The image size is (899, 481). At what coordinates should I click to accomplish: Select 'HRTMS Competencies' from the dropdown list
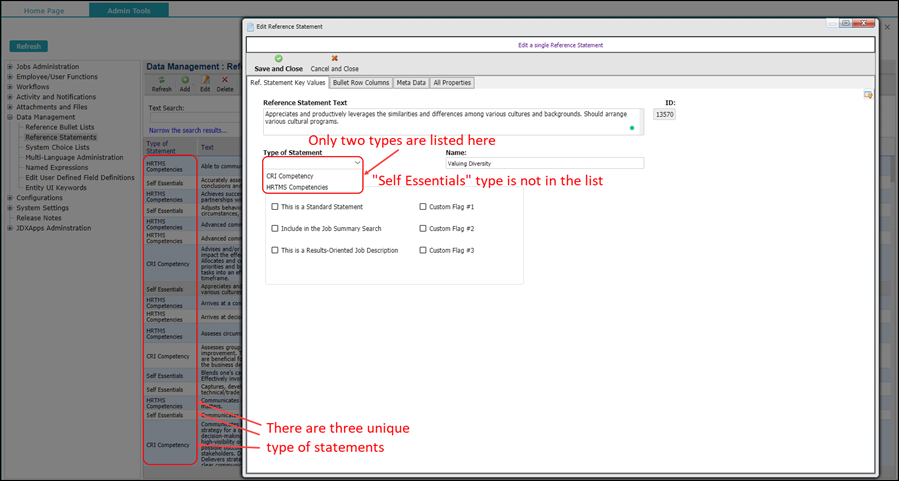[297, 187]
